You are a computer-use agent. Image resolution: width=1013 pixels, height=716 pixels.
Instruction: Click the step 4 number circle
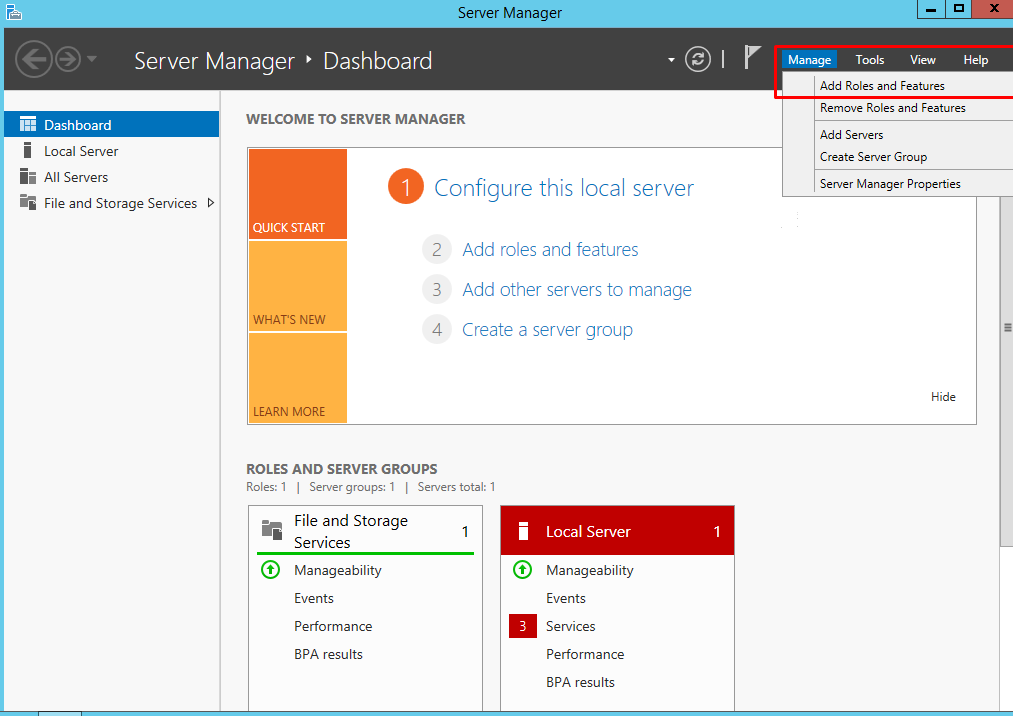click(437, 330)
